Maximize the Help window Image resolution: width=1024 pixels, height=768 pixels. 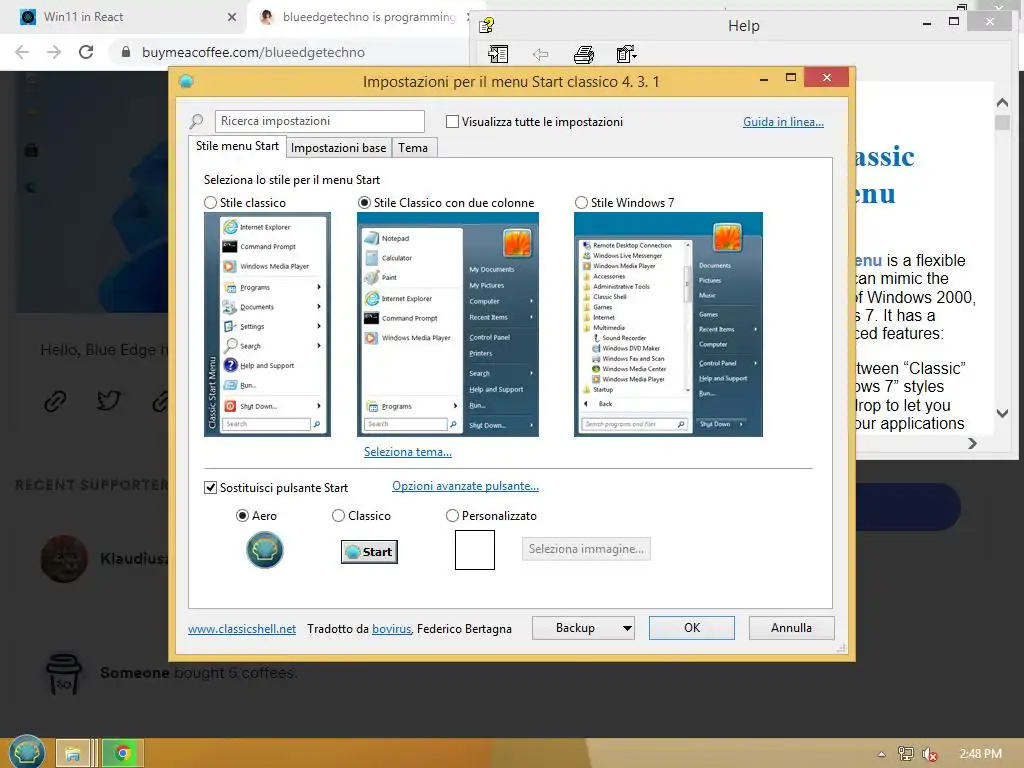pyautogui.click(x=954, y=22)
